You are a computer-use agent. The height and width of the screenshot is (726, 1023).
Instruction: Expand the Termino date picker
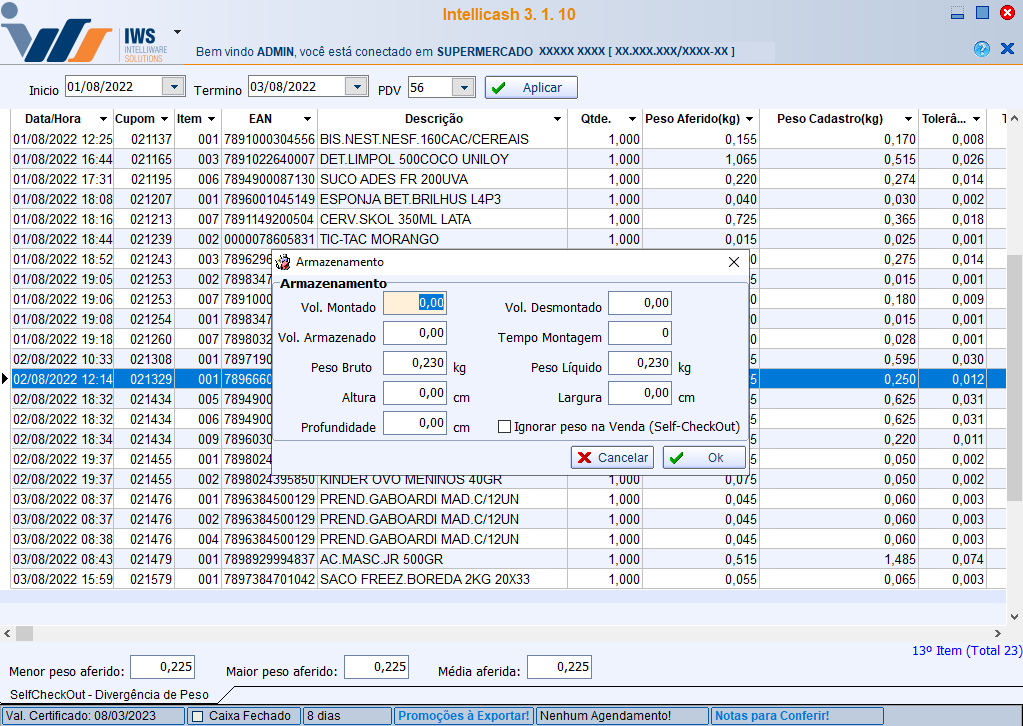click(x=357, y=87)
